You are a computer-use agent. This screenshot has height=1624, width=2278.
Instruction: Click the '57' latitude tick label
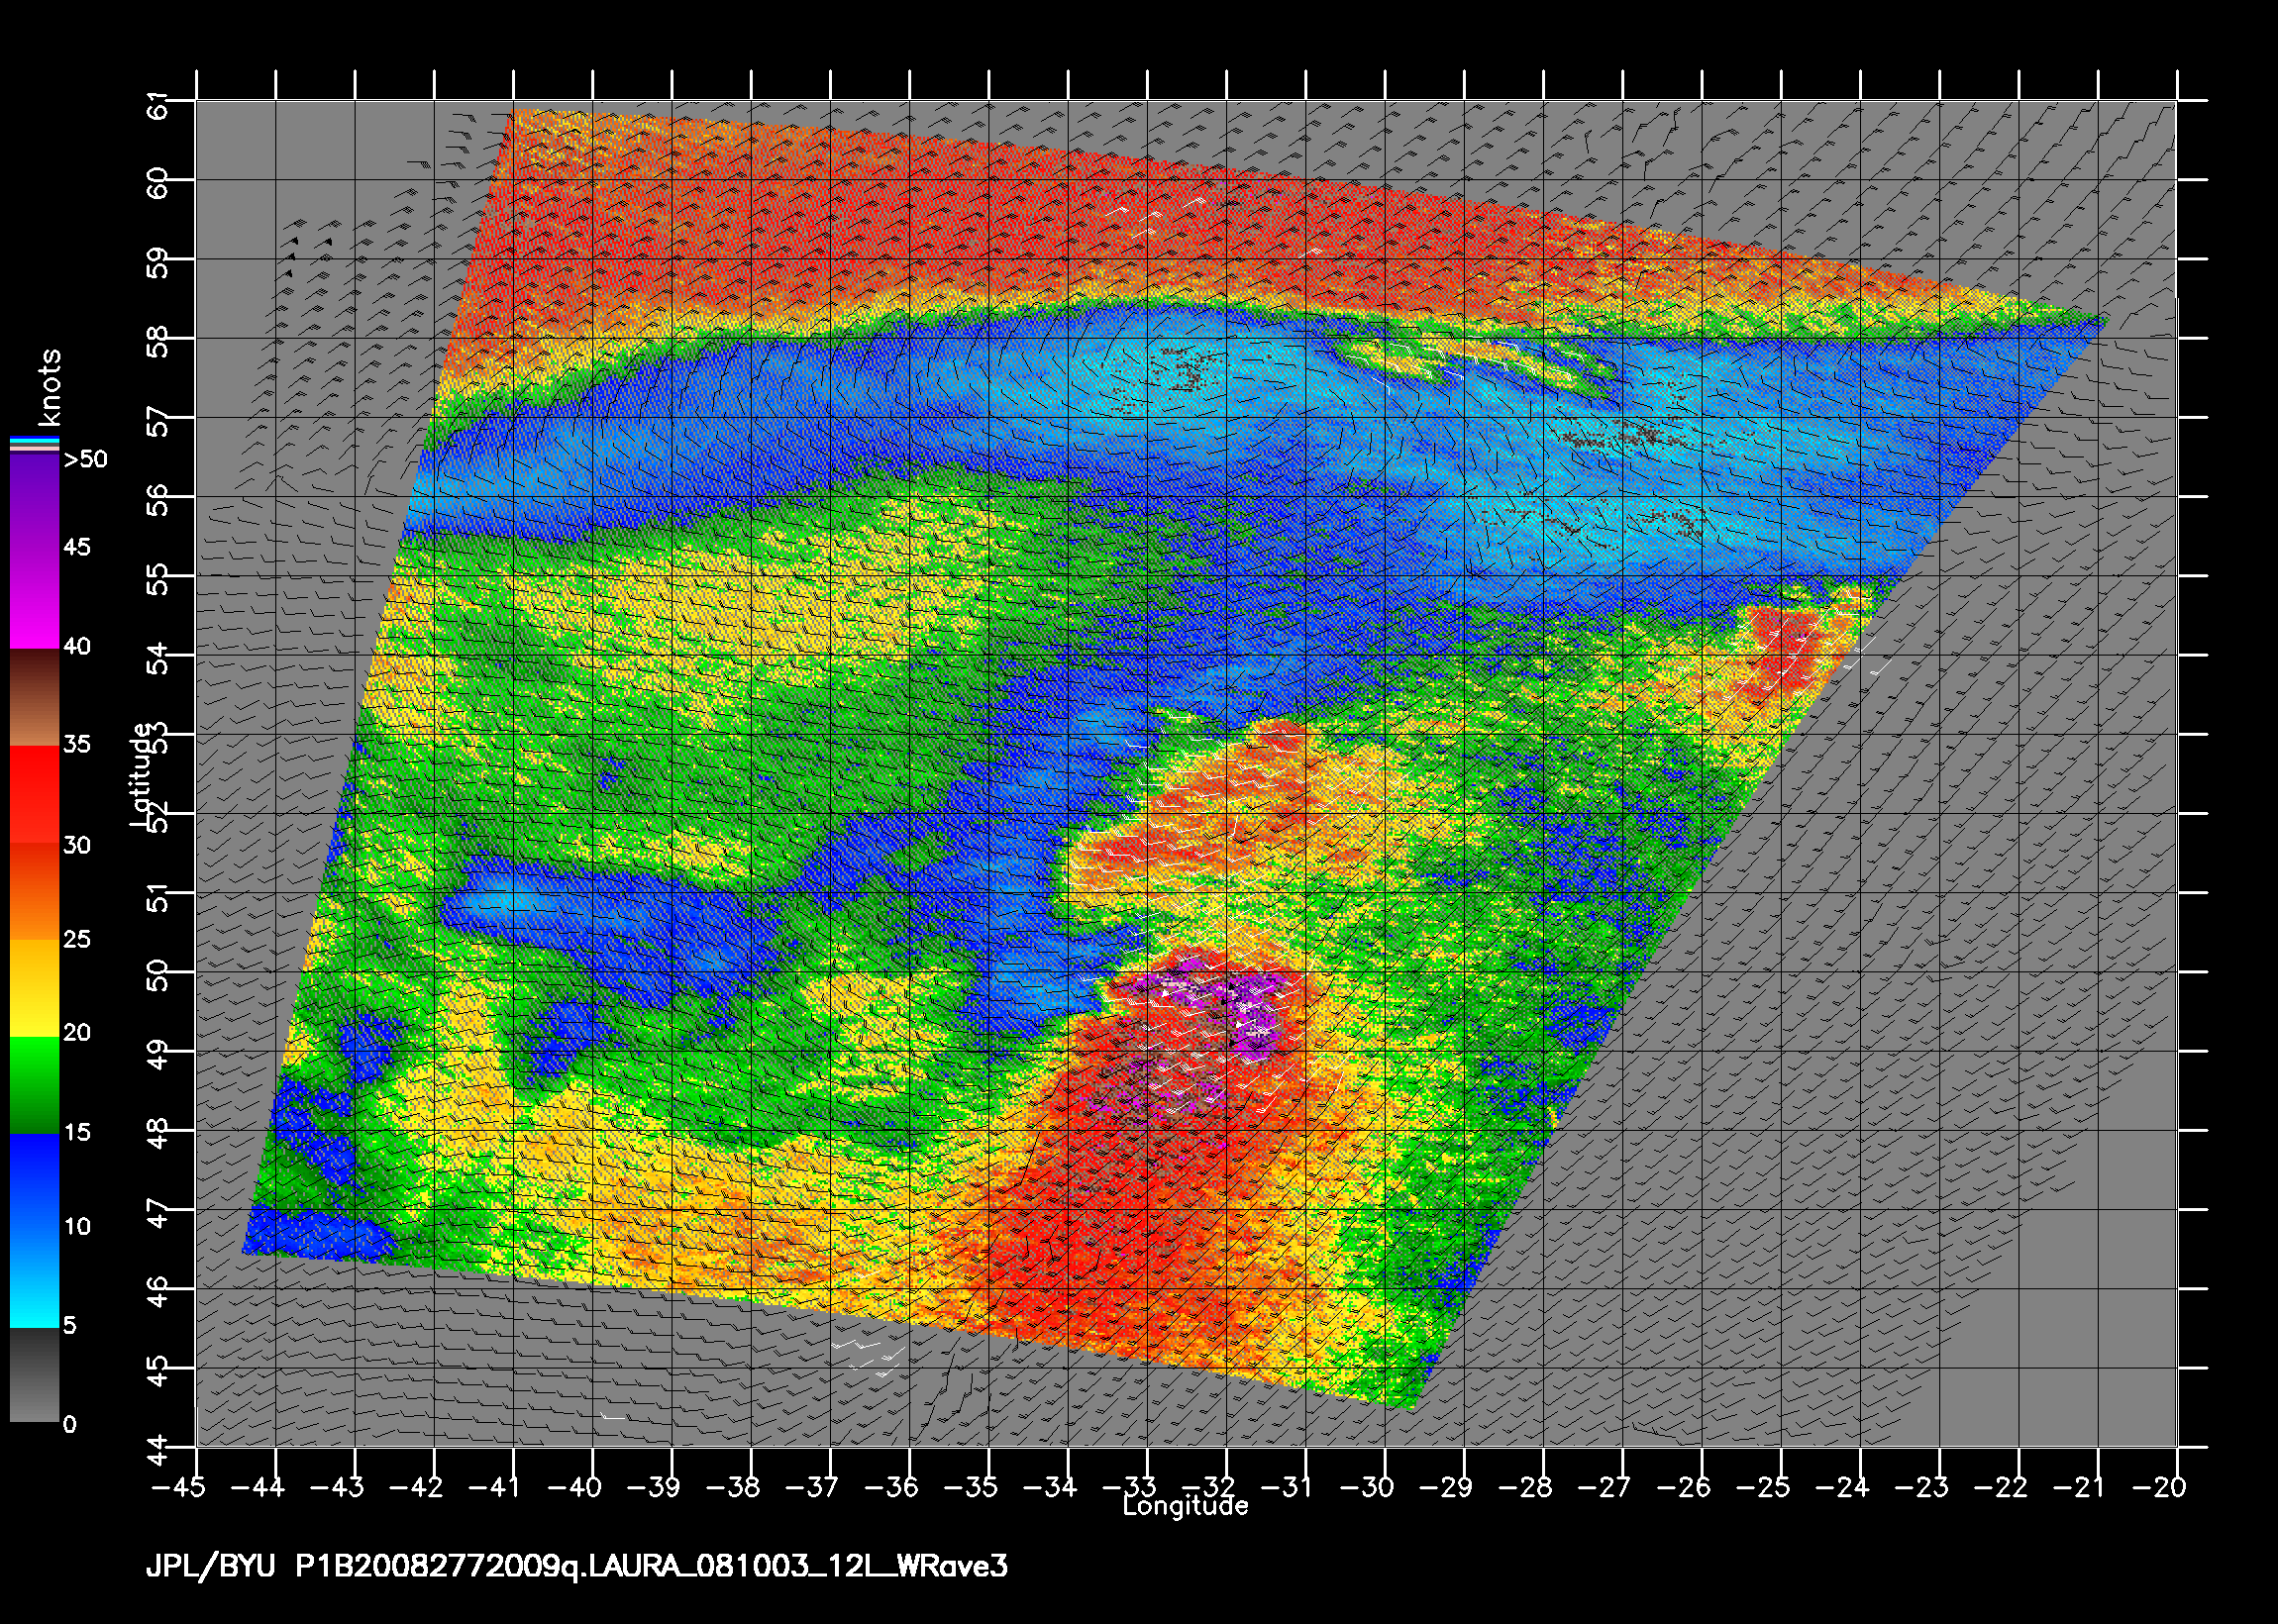click(x=157, y=421)
